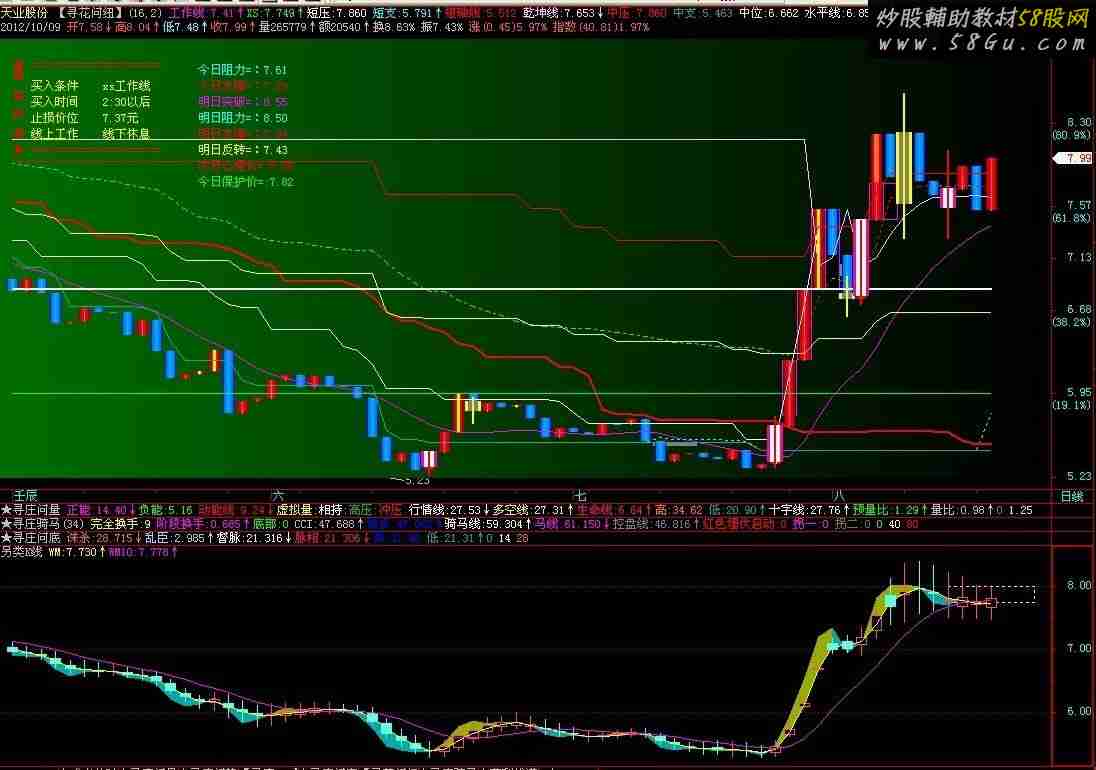
Task: Click the 6.68 price axis label
Action: tap(1079, 309)
